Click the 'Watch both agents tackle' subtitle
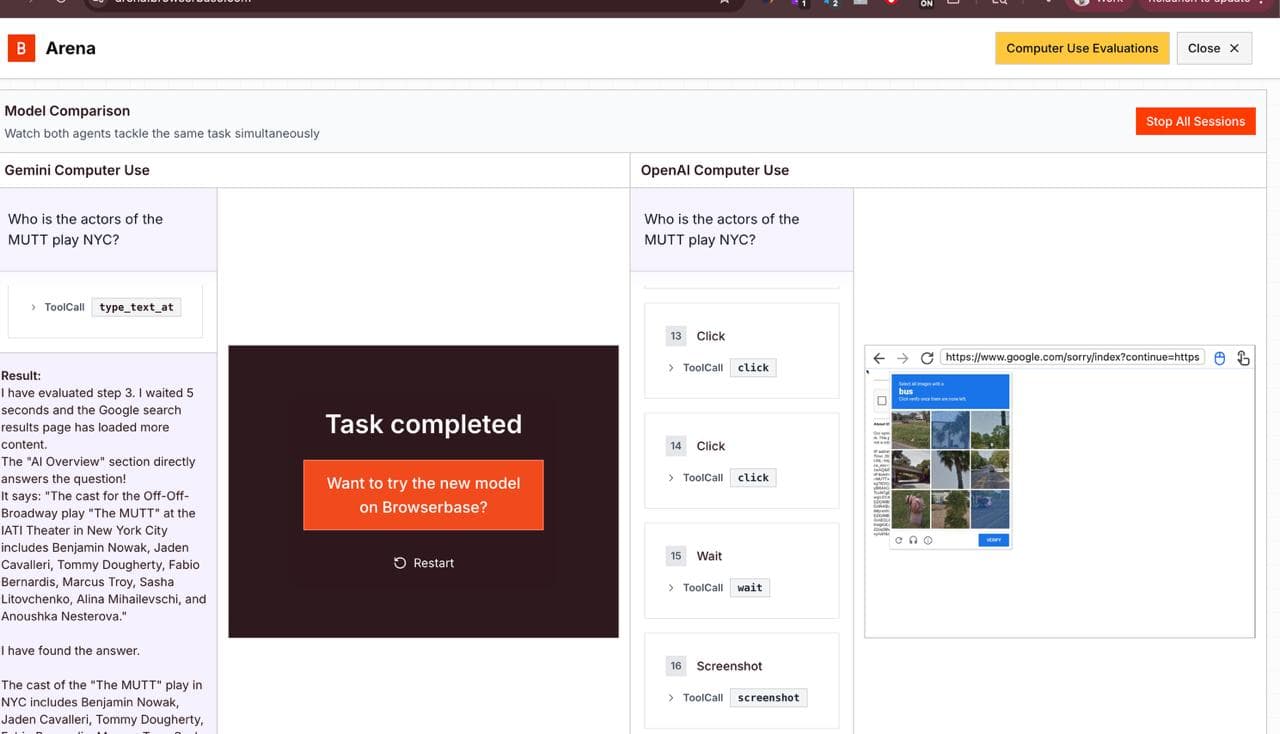This screenshot has width=1280, height=734. point(162,133)
